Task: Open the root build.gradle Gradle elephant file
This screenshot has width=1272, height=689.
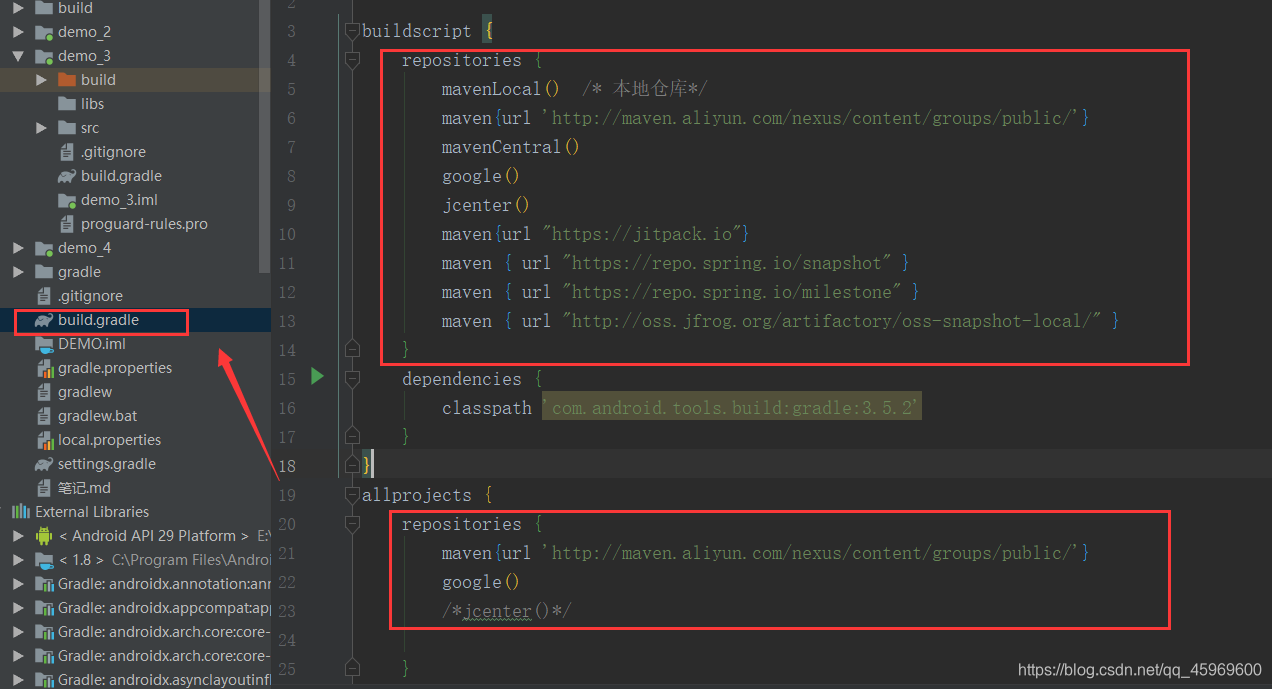Action: [x=100, y=322]
